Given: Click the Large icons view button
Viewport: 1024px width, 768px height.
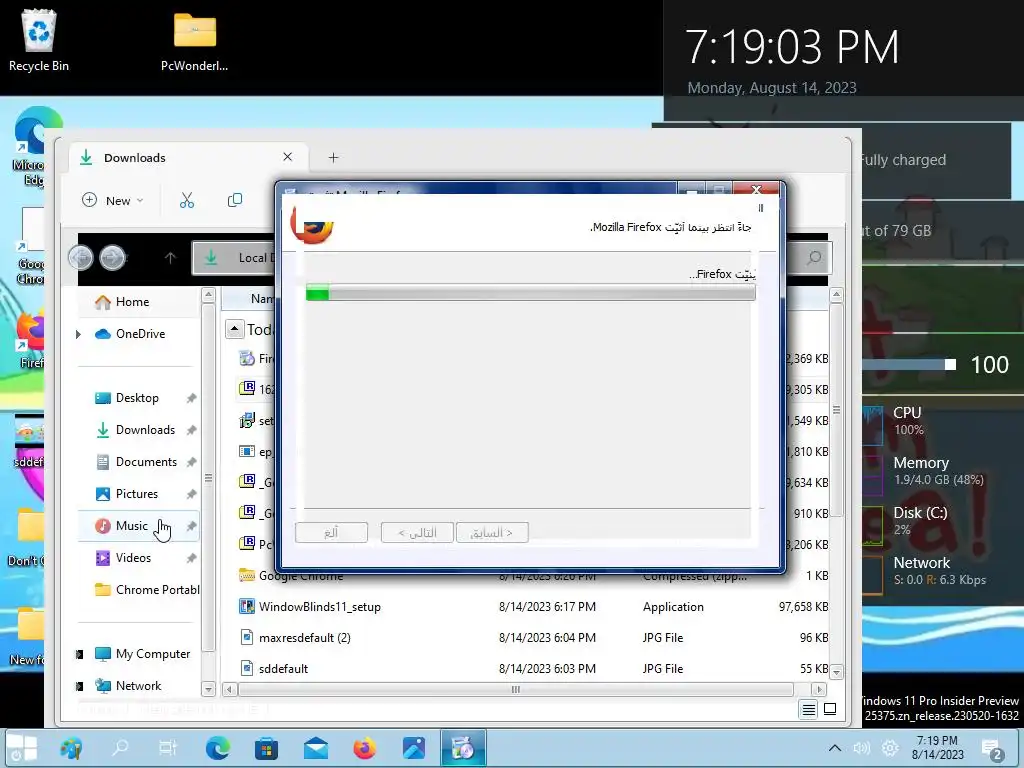Looking at the screenshot, I should pyautogui.click(x=830, y=709).
